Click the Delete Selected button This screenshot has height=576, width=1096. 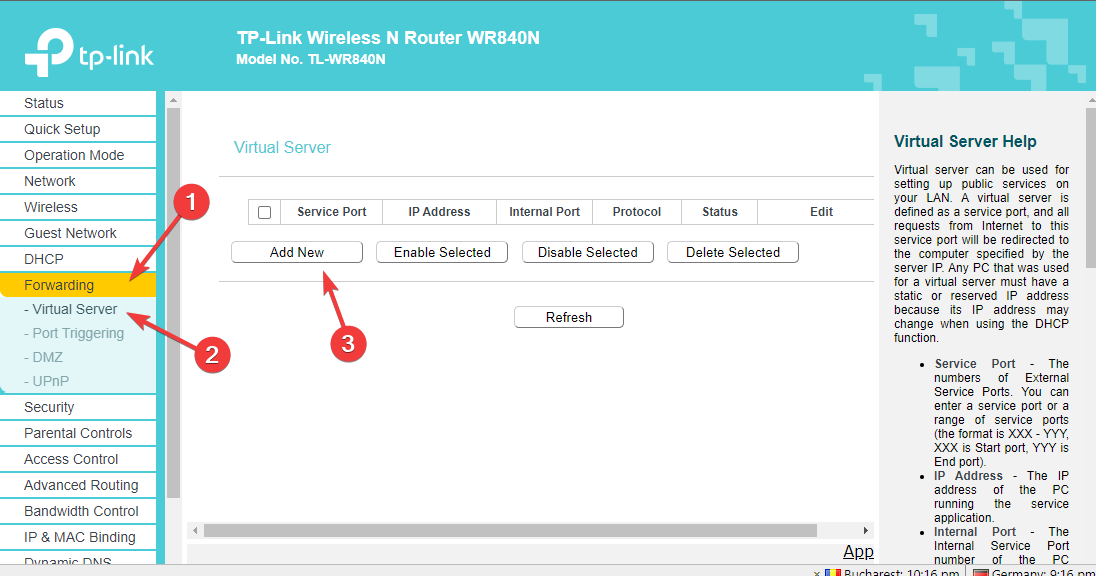(x=733, y=252)
